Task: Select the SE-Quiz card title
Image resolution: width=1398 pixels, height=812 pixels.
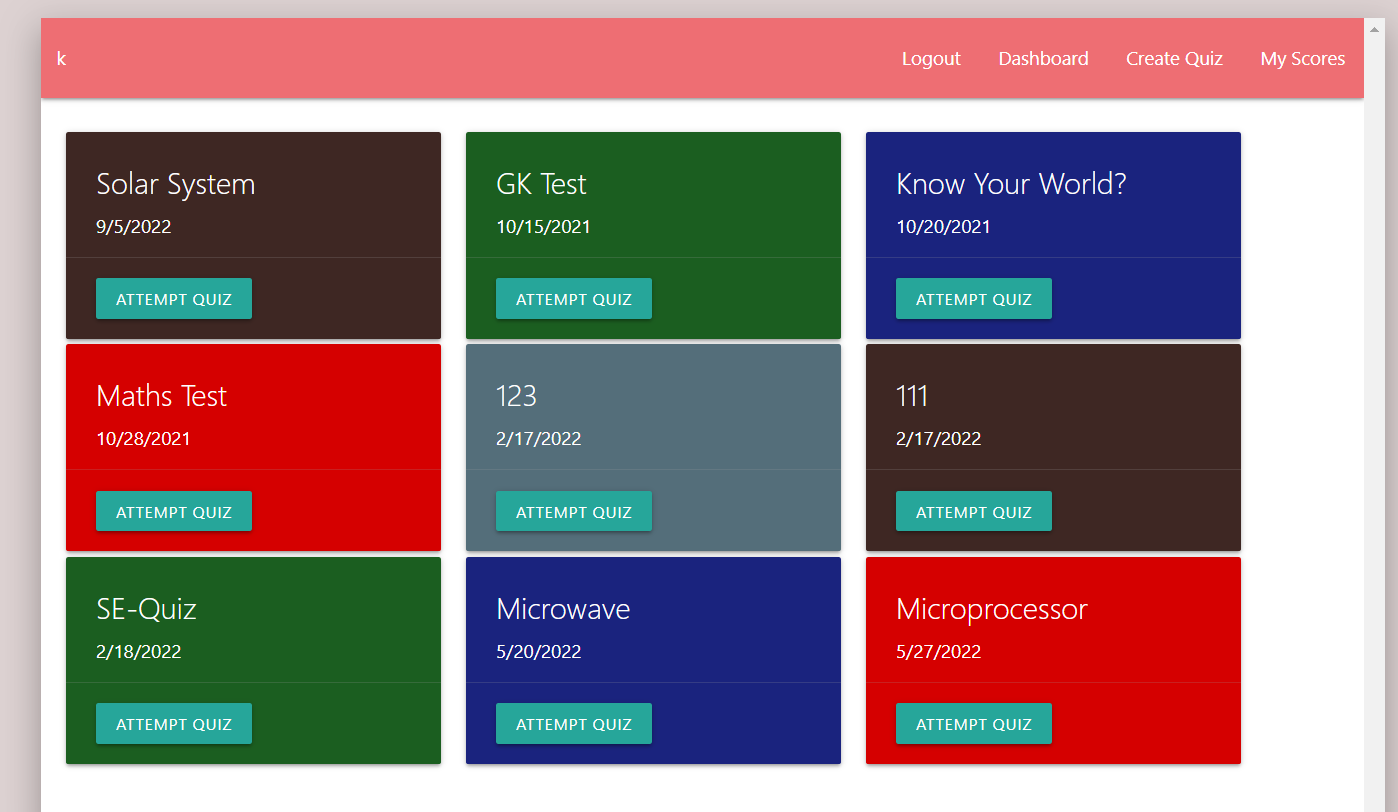Action: [147, 609]
